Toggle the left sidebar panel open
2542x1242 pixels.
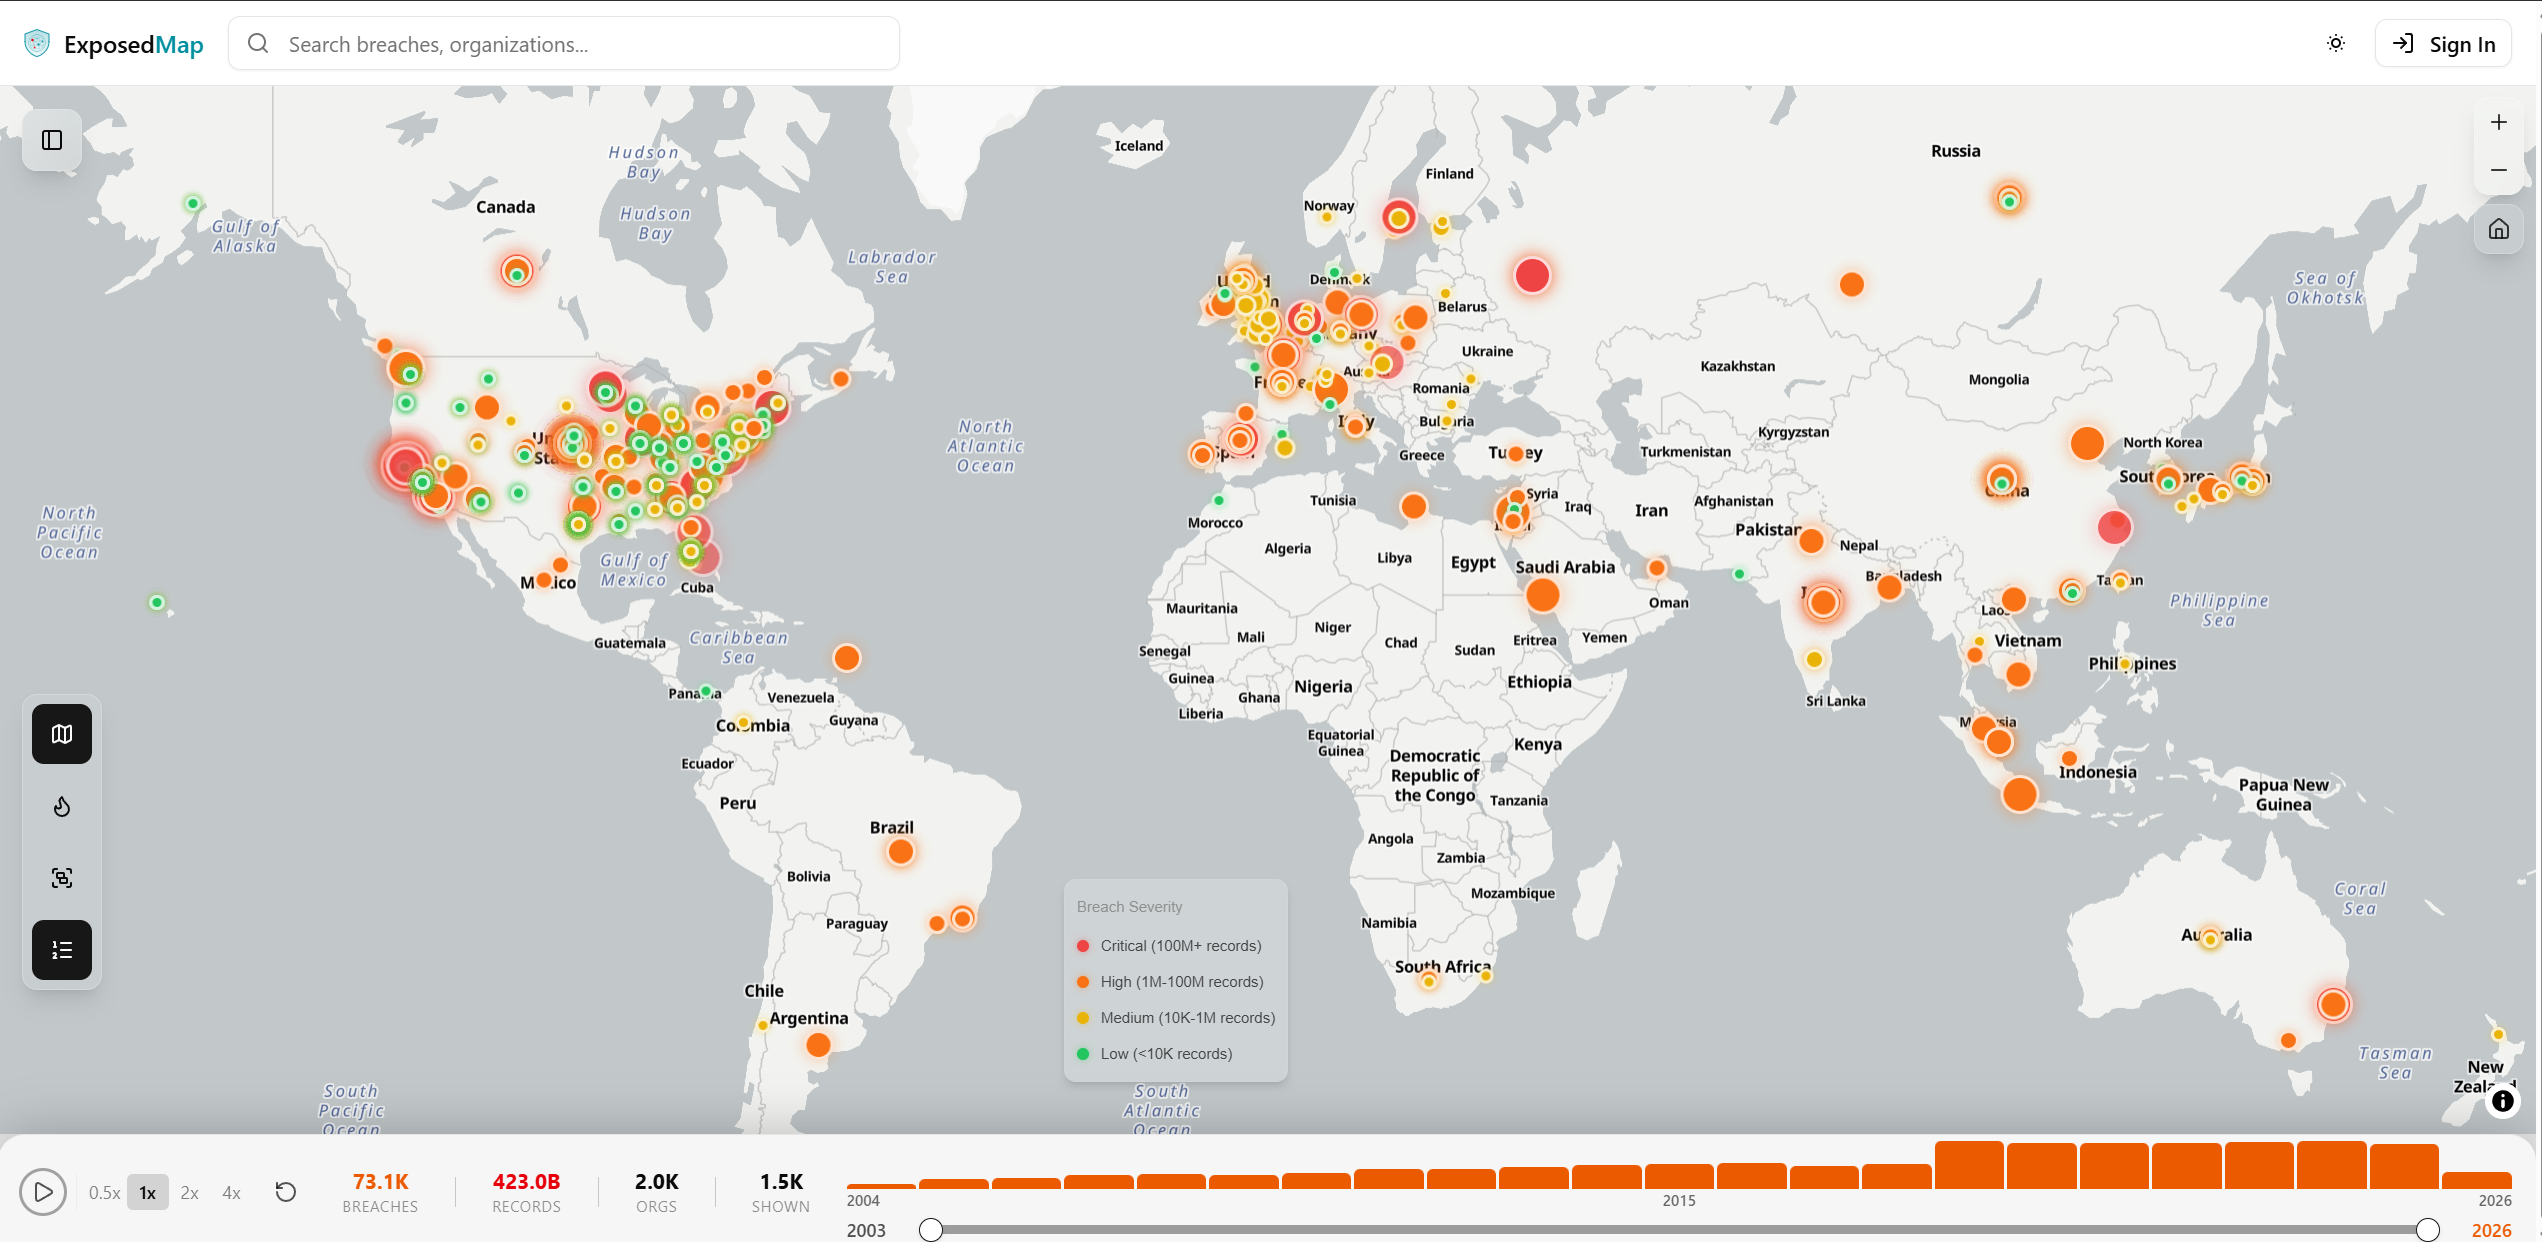52,140
